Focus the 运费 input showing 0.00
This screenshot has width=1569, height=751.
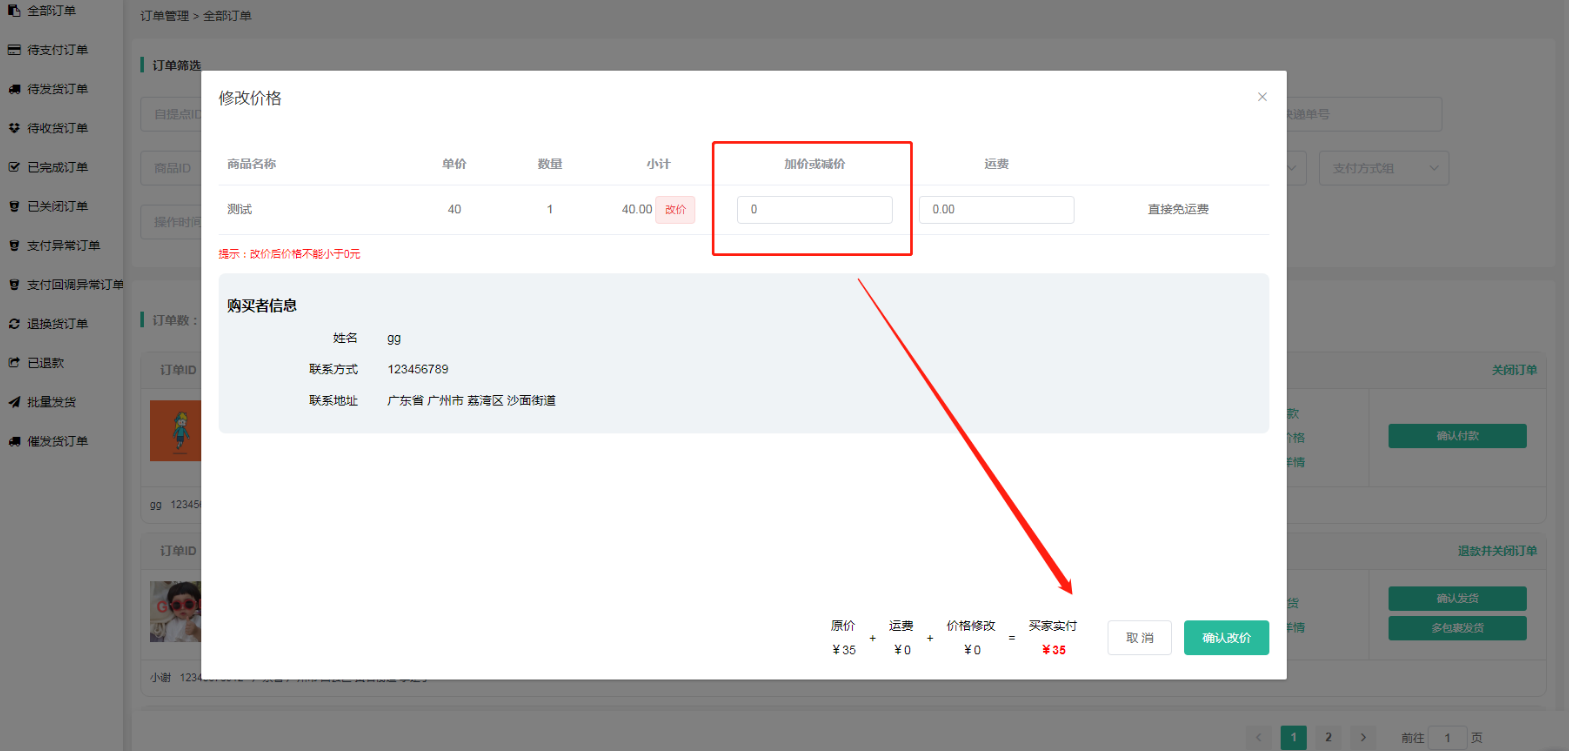[996, 210]
